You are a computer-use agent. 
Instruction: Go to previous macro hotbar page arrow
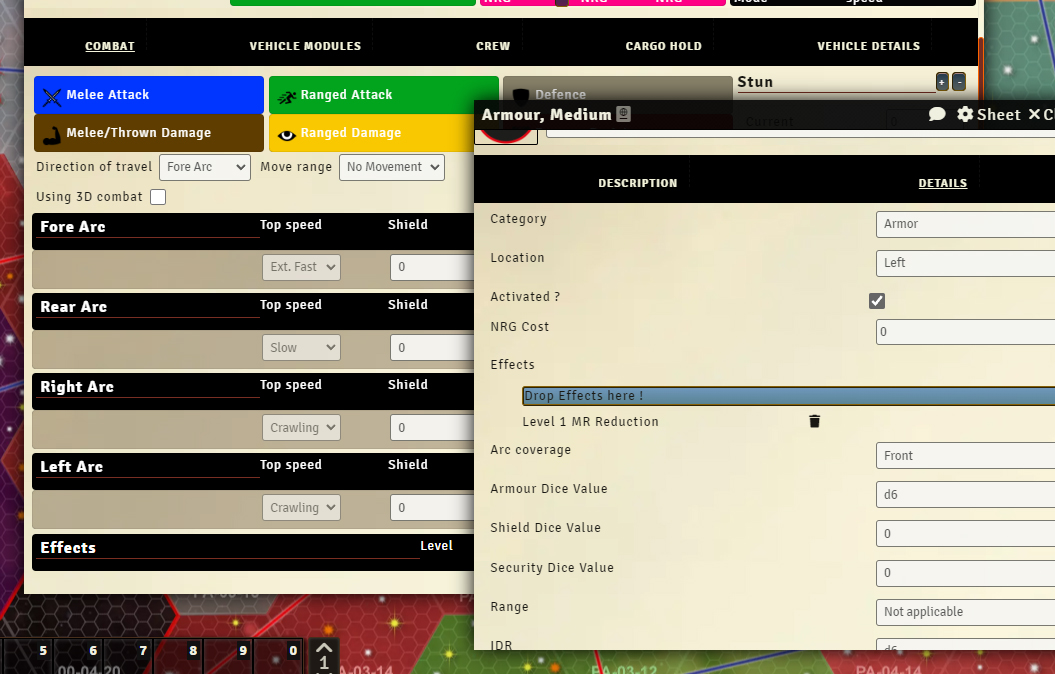(325, 647)
